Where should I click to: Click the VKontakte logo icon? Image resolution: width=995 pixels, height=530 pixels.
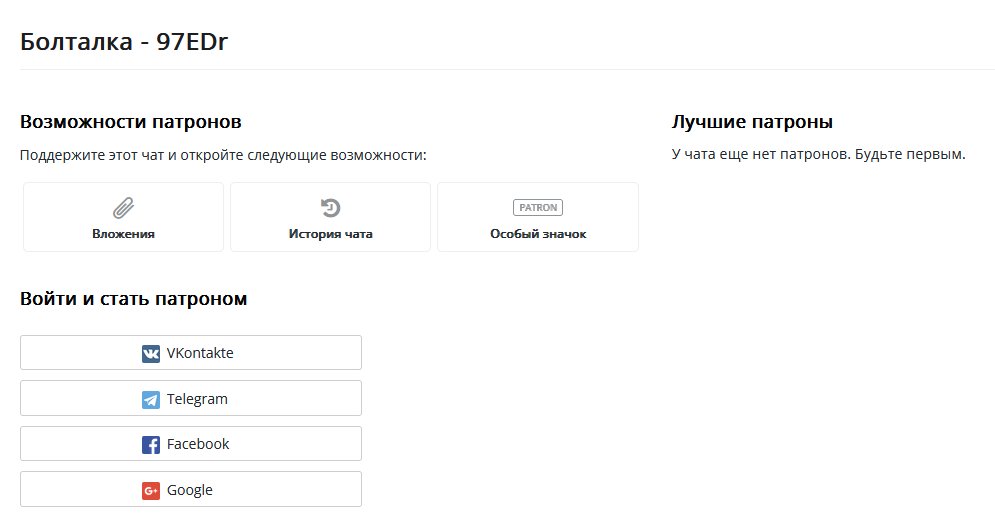(150, 354)
